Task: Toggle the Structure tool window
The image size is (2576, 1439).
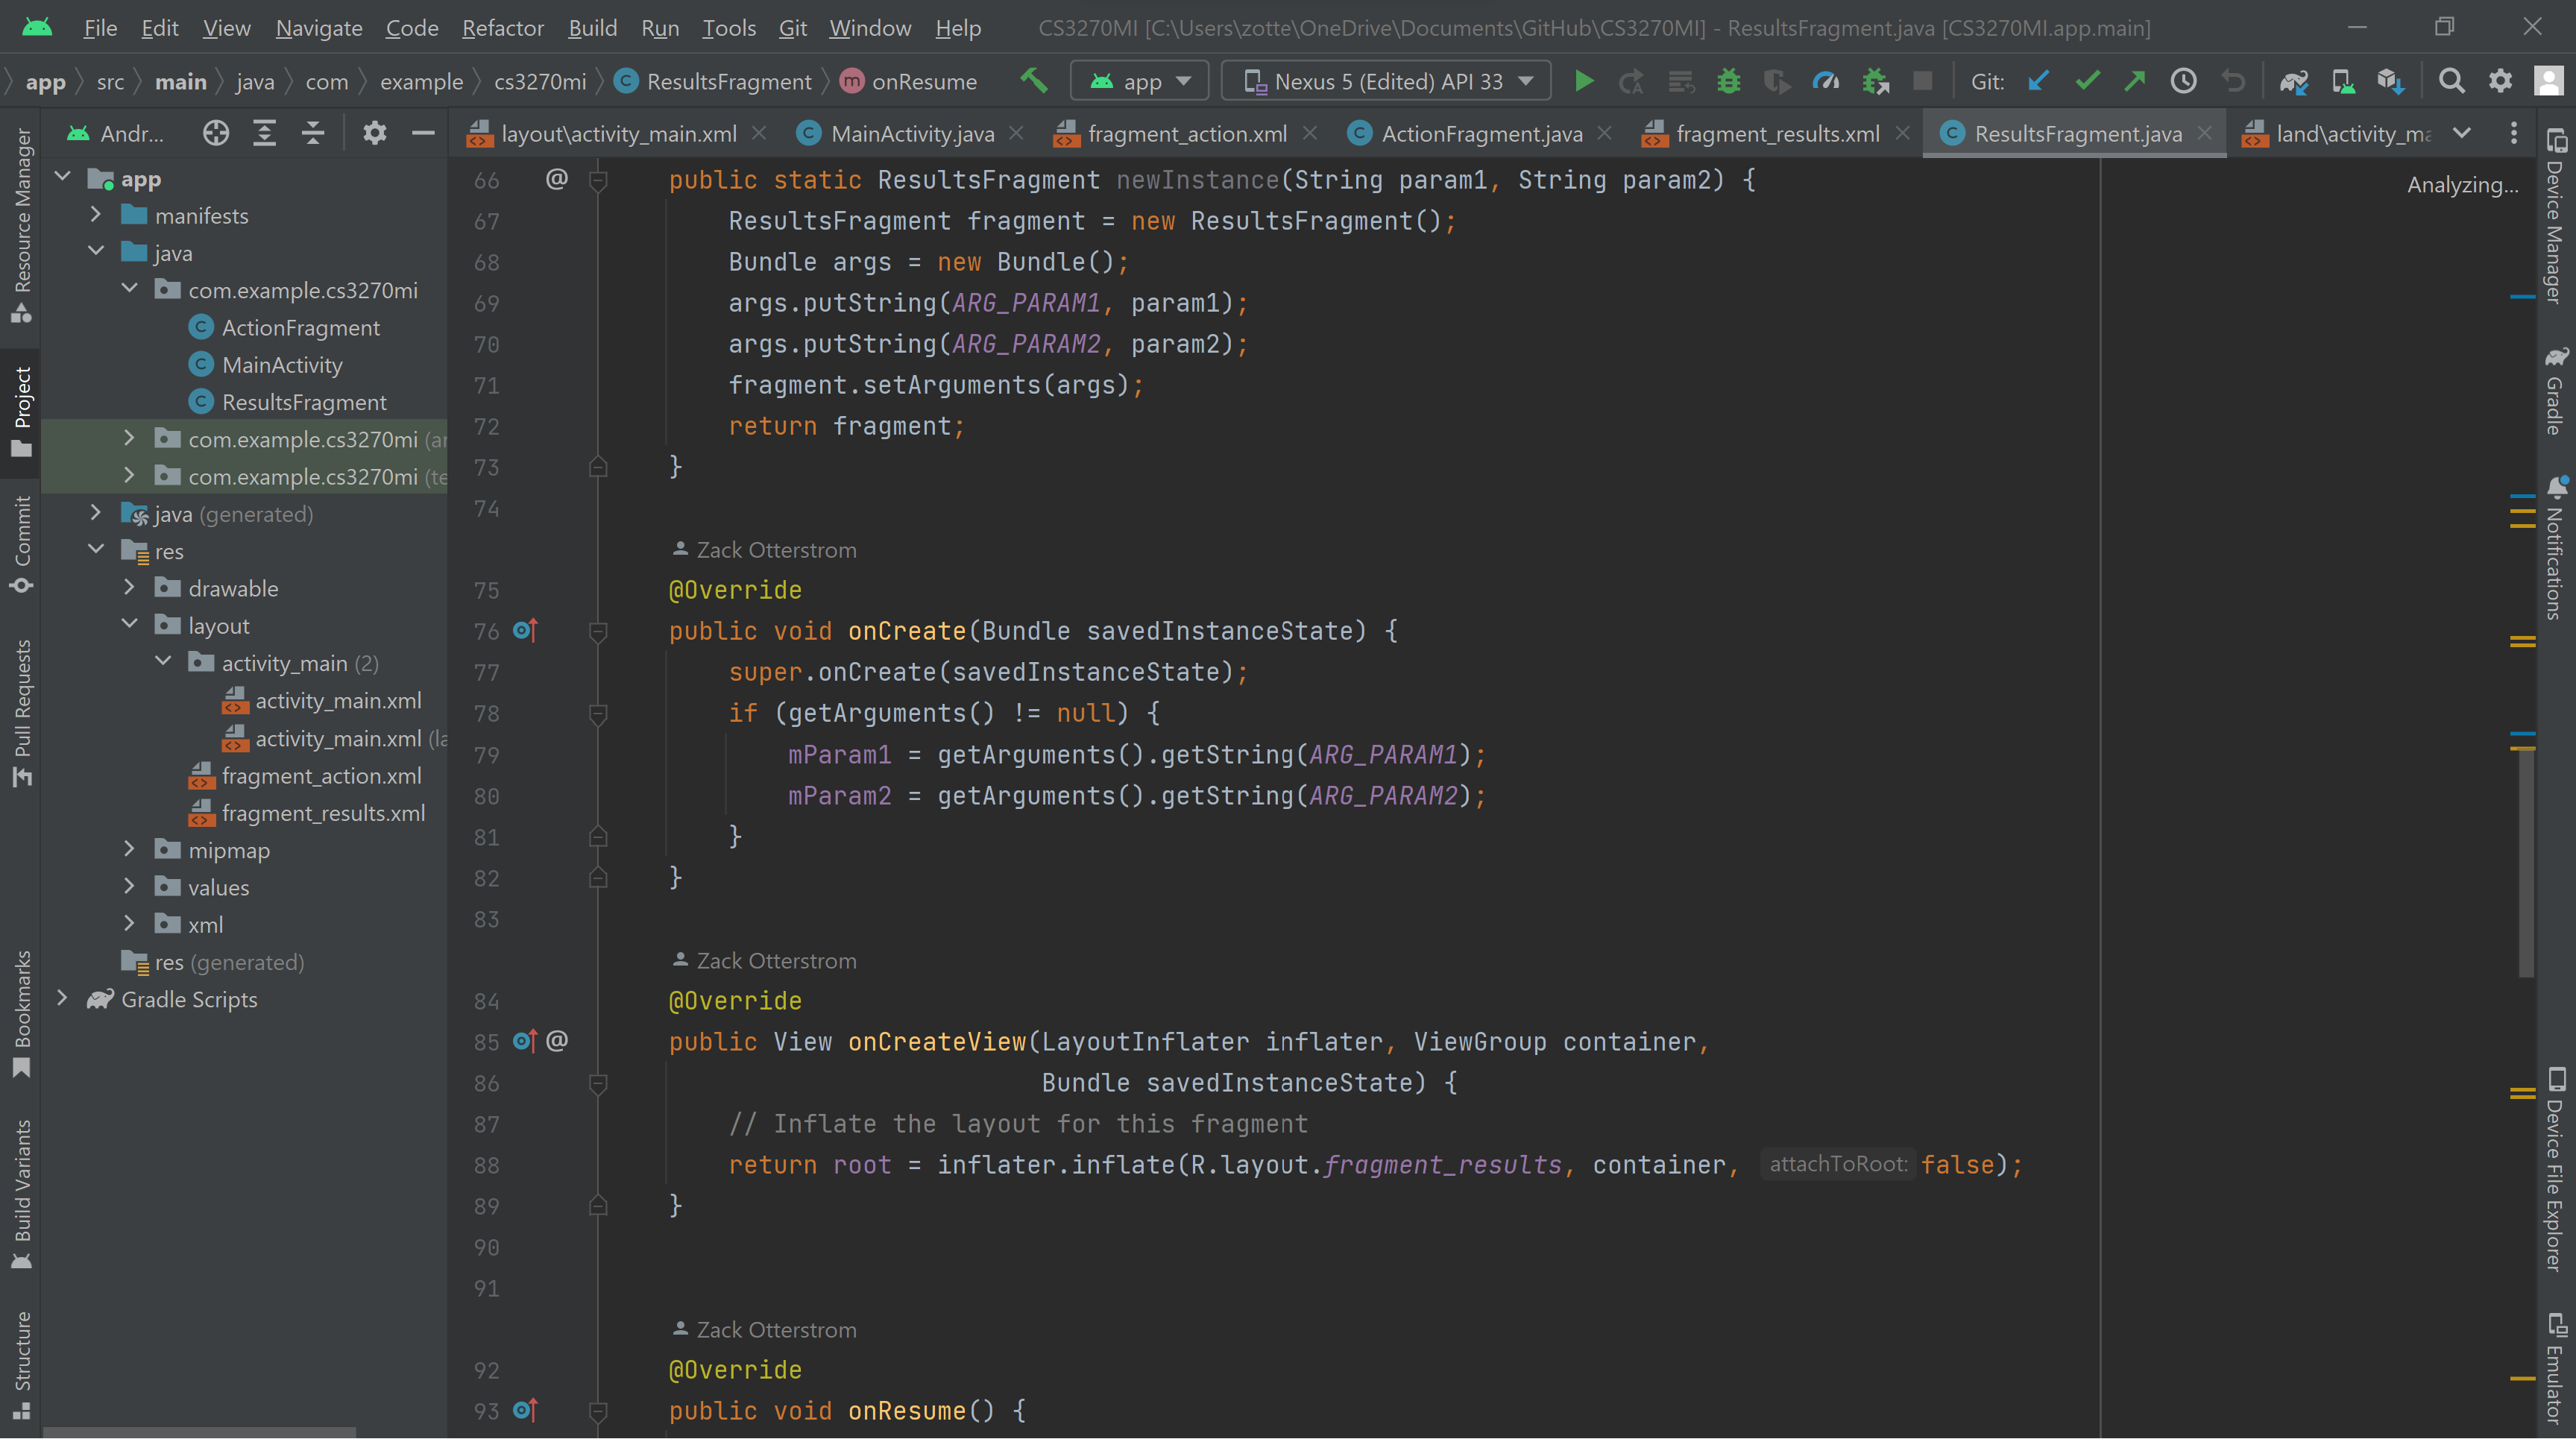Action: click(x=22, y=1365)
